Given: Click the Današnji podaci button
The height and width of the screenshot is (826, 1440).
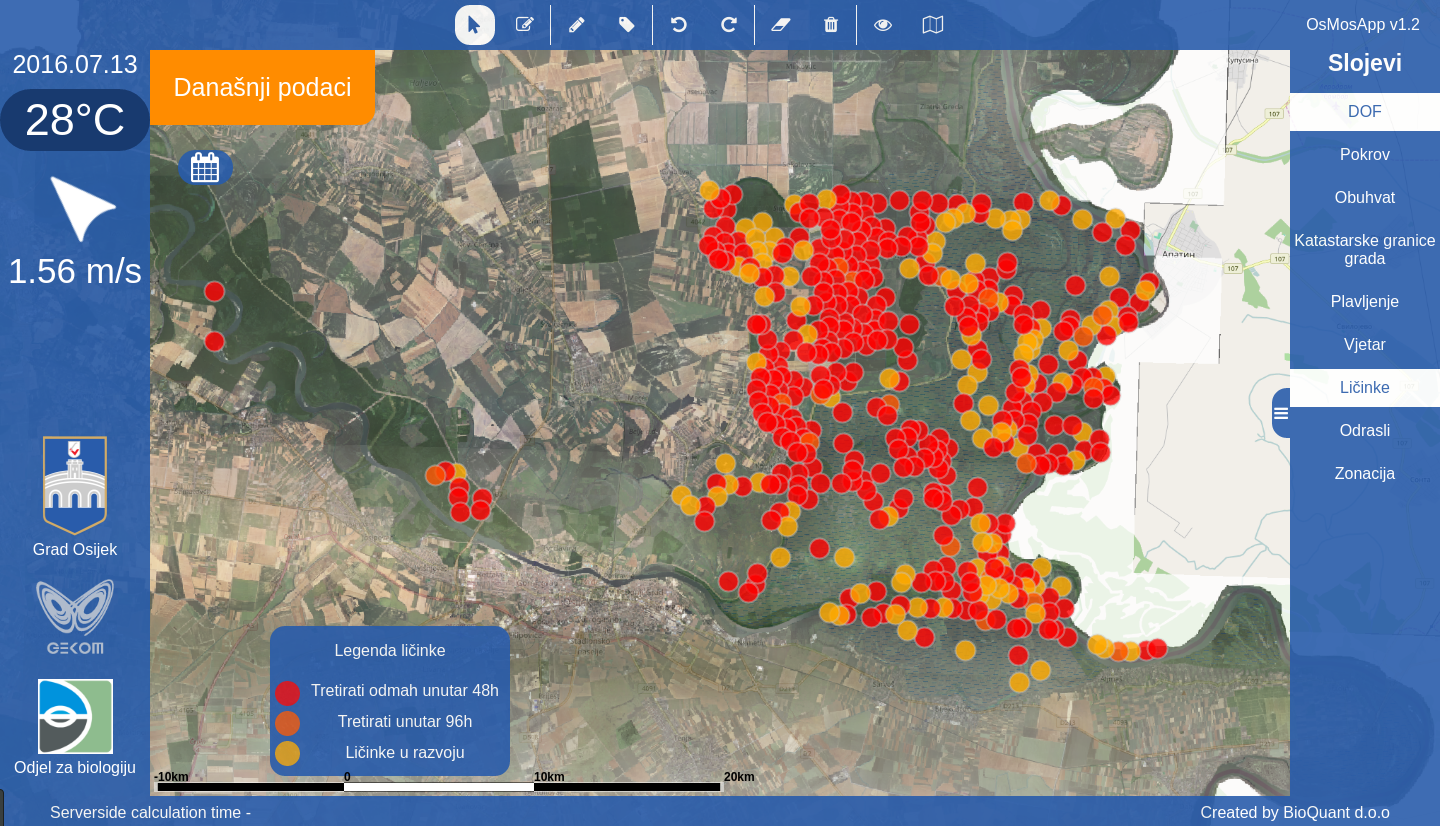Looking at the screenshot, I should tap(262, 88).
